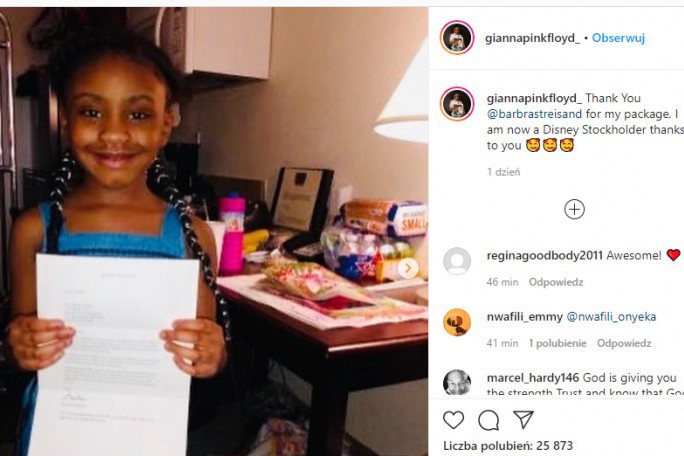Reply to nwafili_emmy's comment with Odpowiedz
This screenshot has height=456, width=684.
pyautogui.click(x=624, y=343)
